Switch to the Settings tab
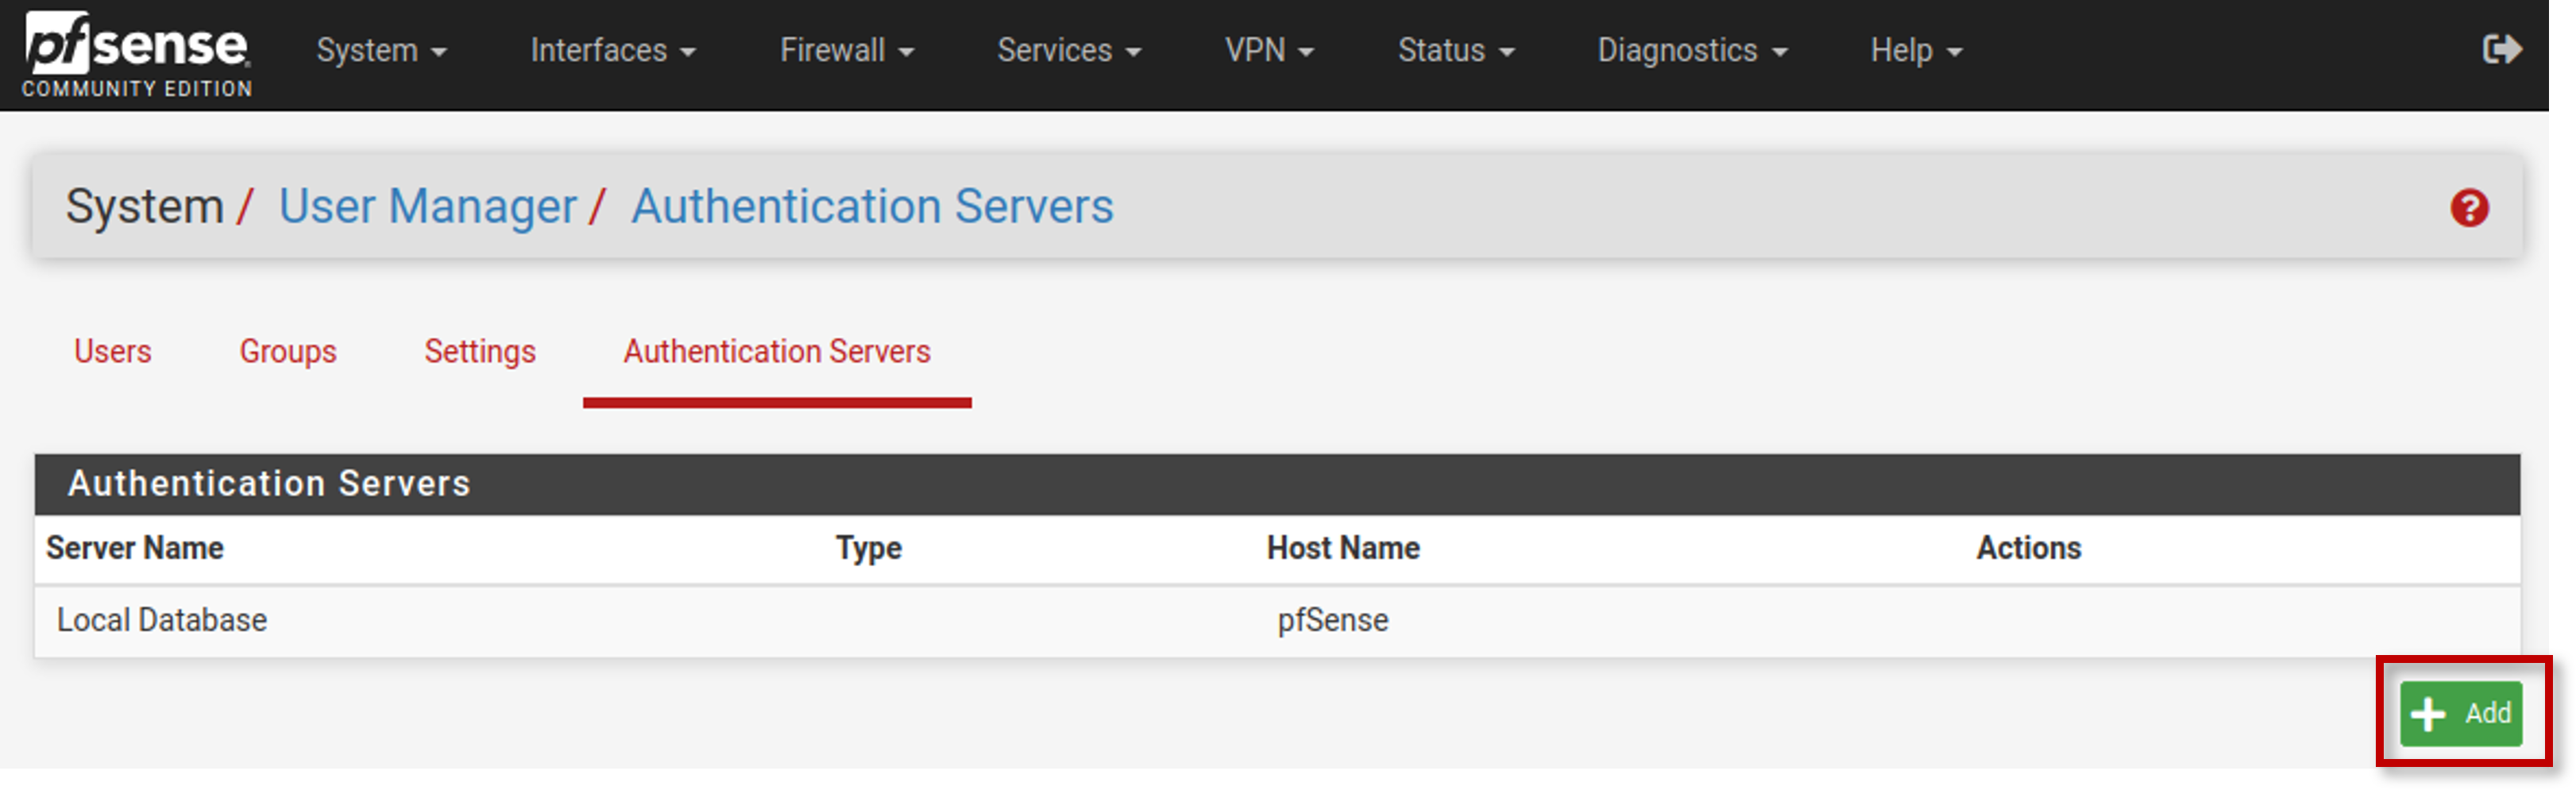 [x=480, y=351]
